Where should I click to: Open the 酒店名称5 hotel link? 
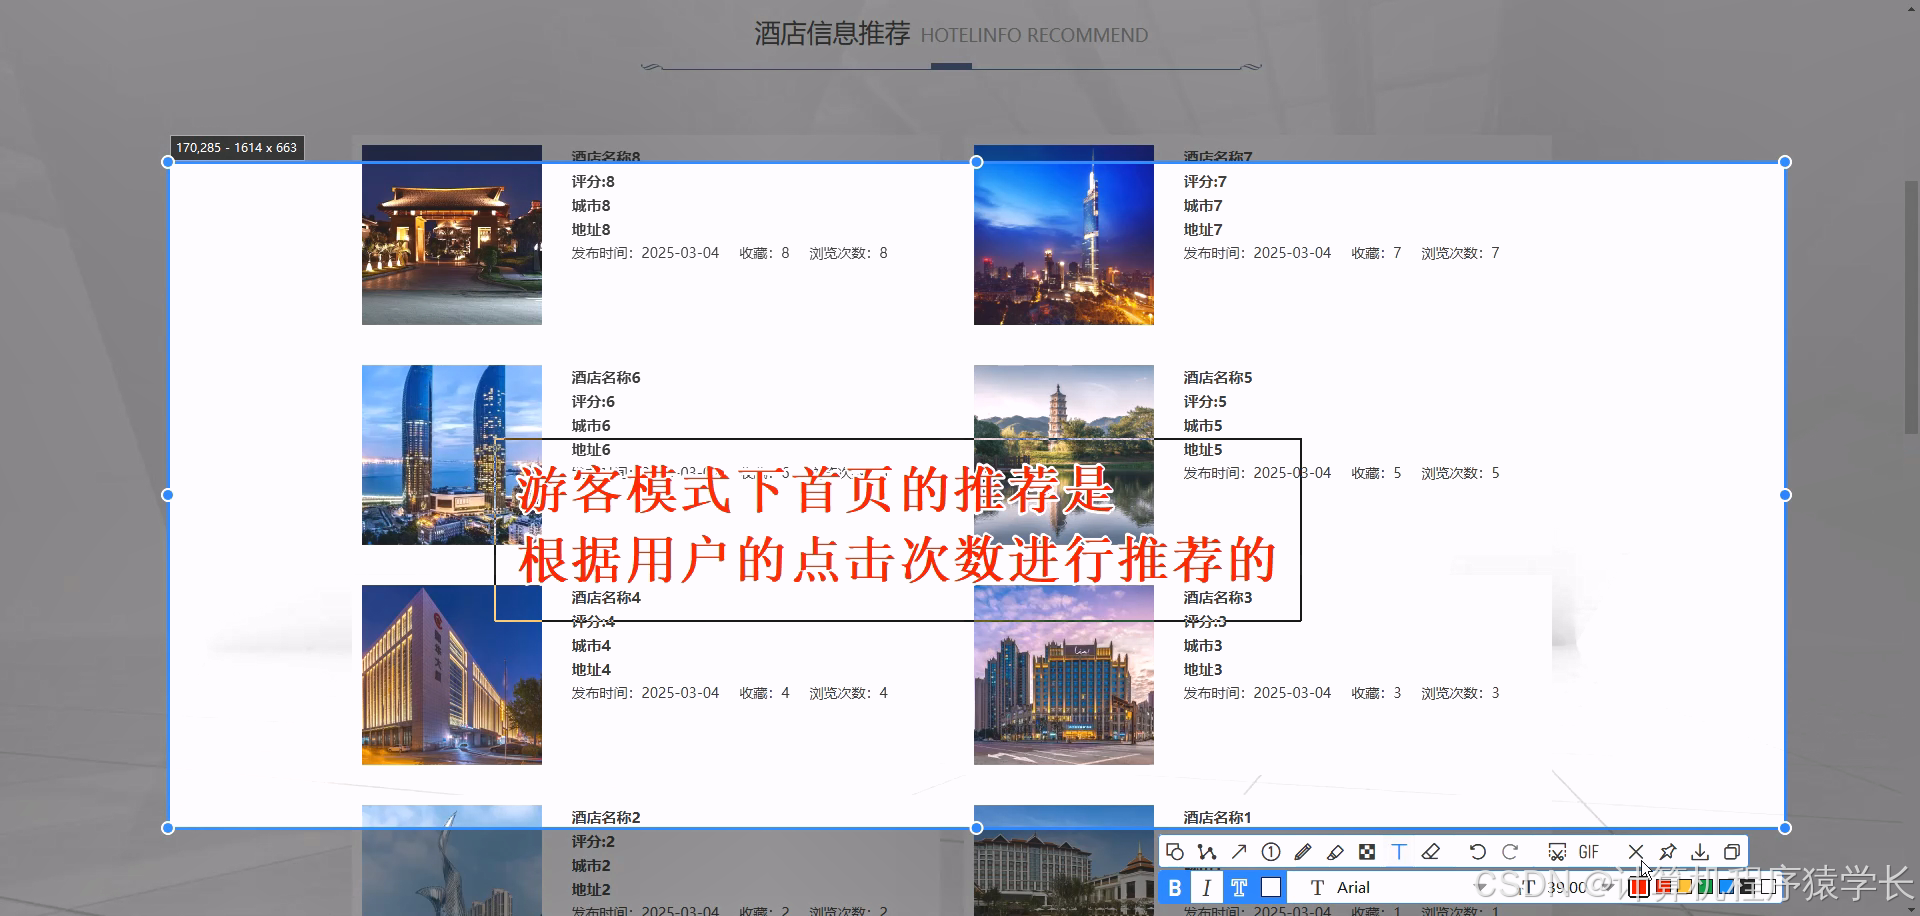1218,378
